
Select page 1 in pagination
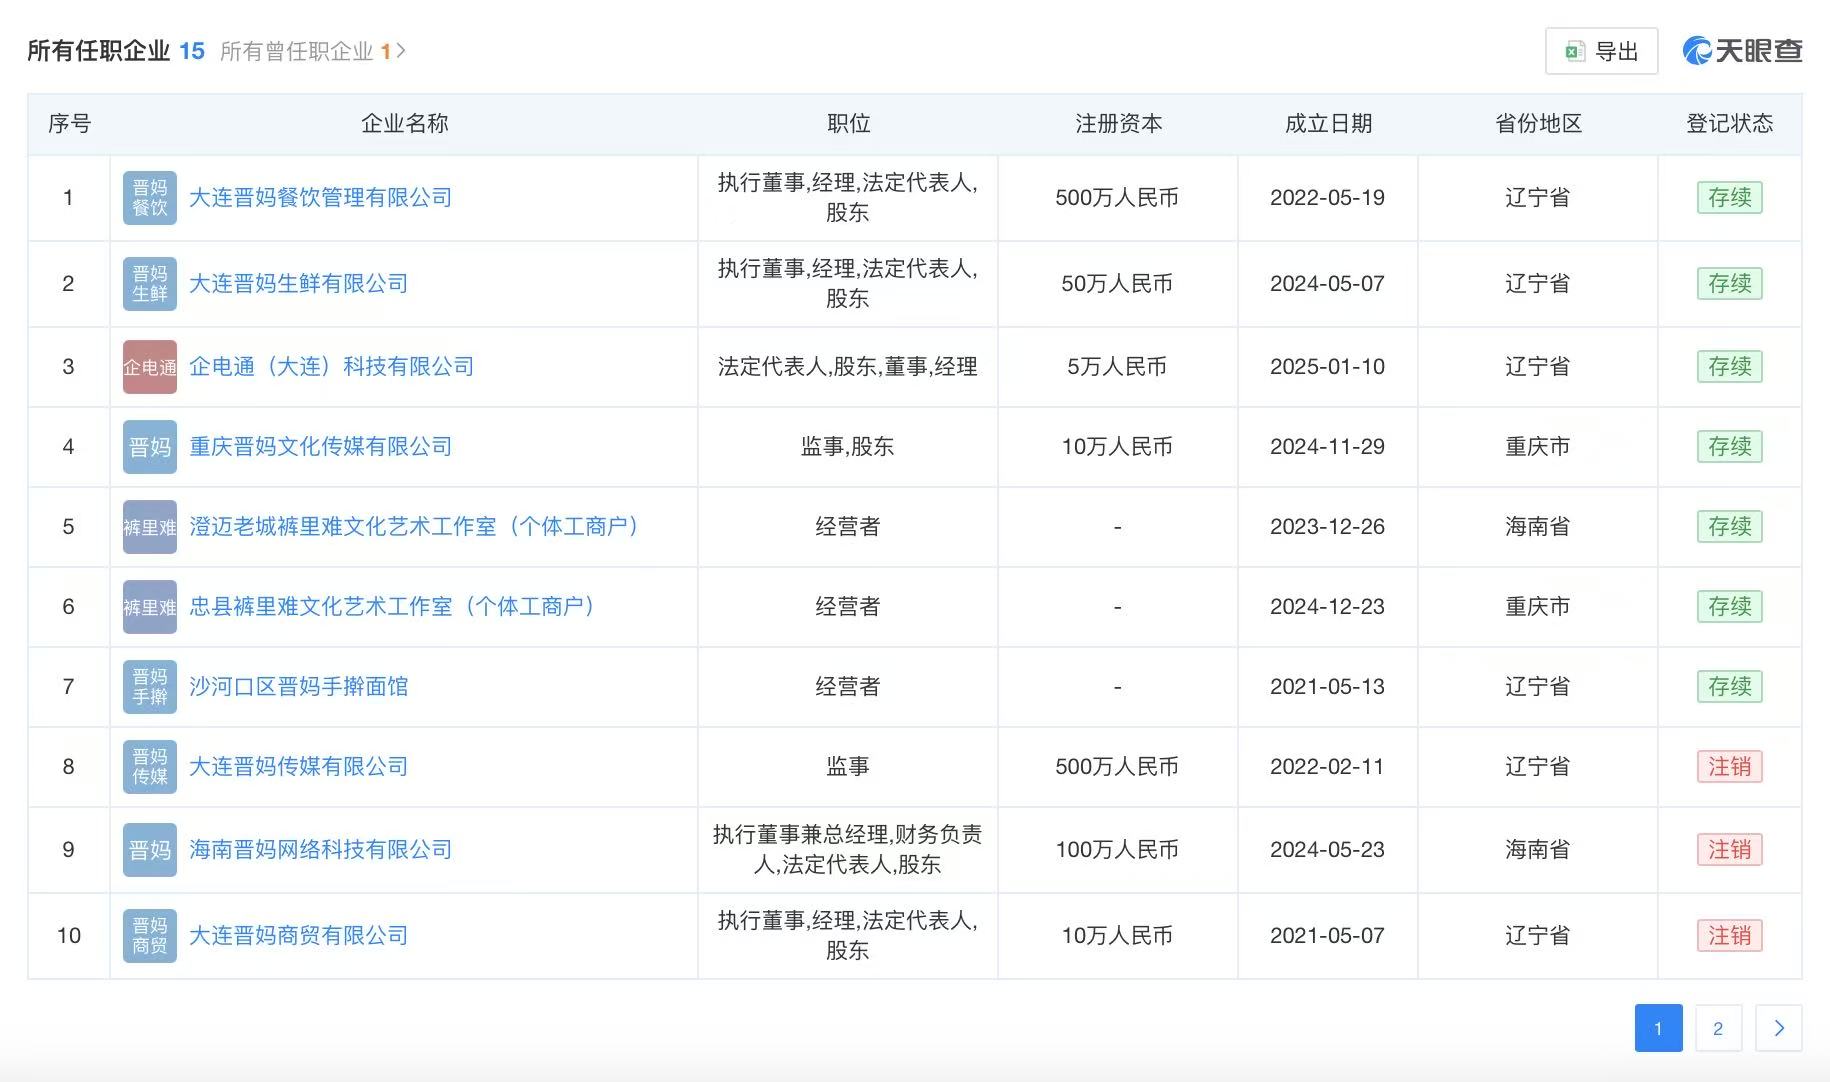(1658, 1028)
